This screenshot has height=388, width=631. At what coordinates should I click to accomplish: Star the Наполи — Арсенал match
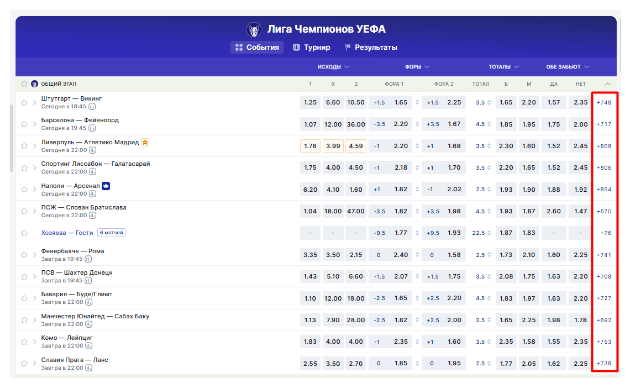coord(24,190)
